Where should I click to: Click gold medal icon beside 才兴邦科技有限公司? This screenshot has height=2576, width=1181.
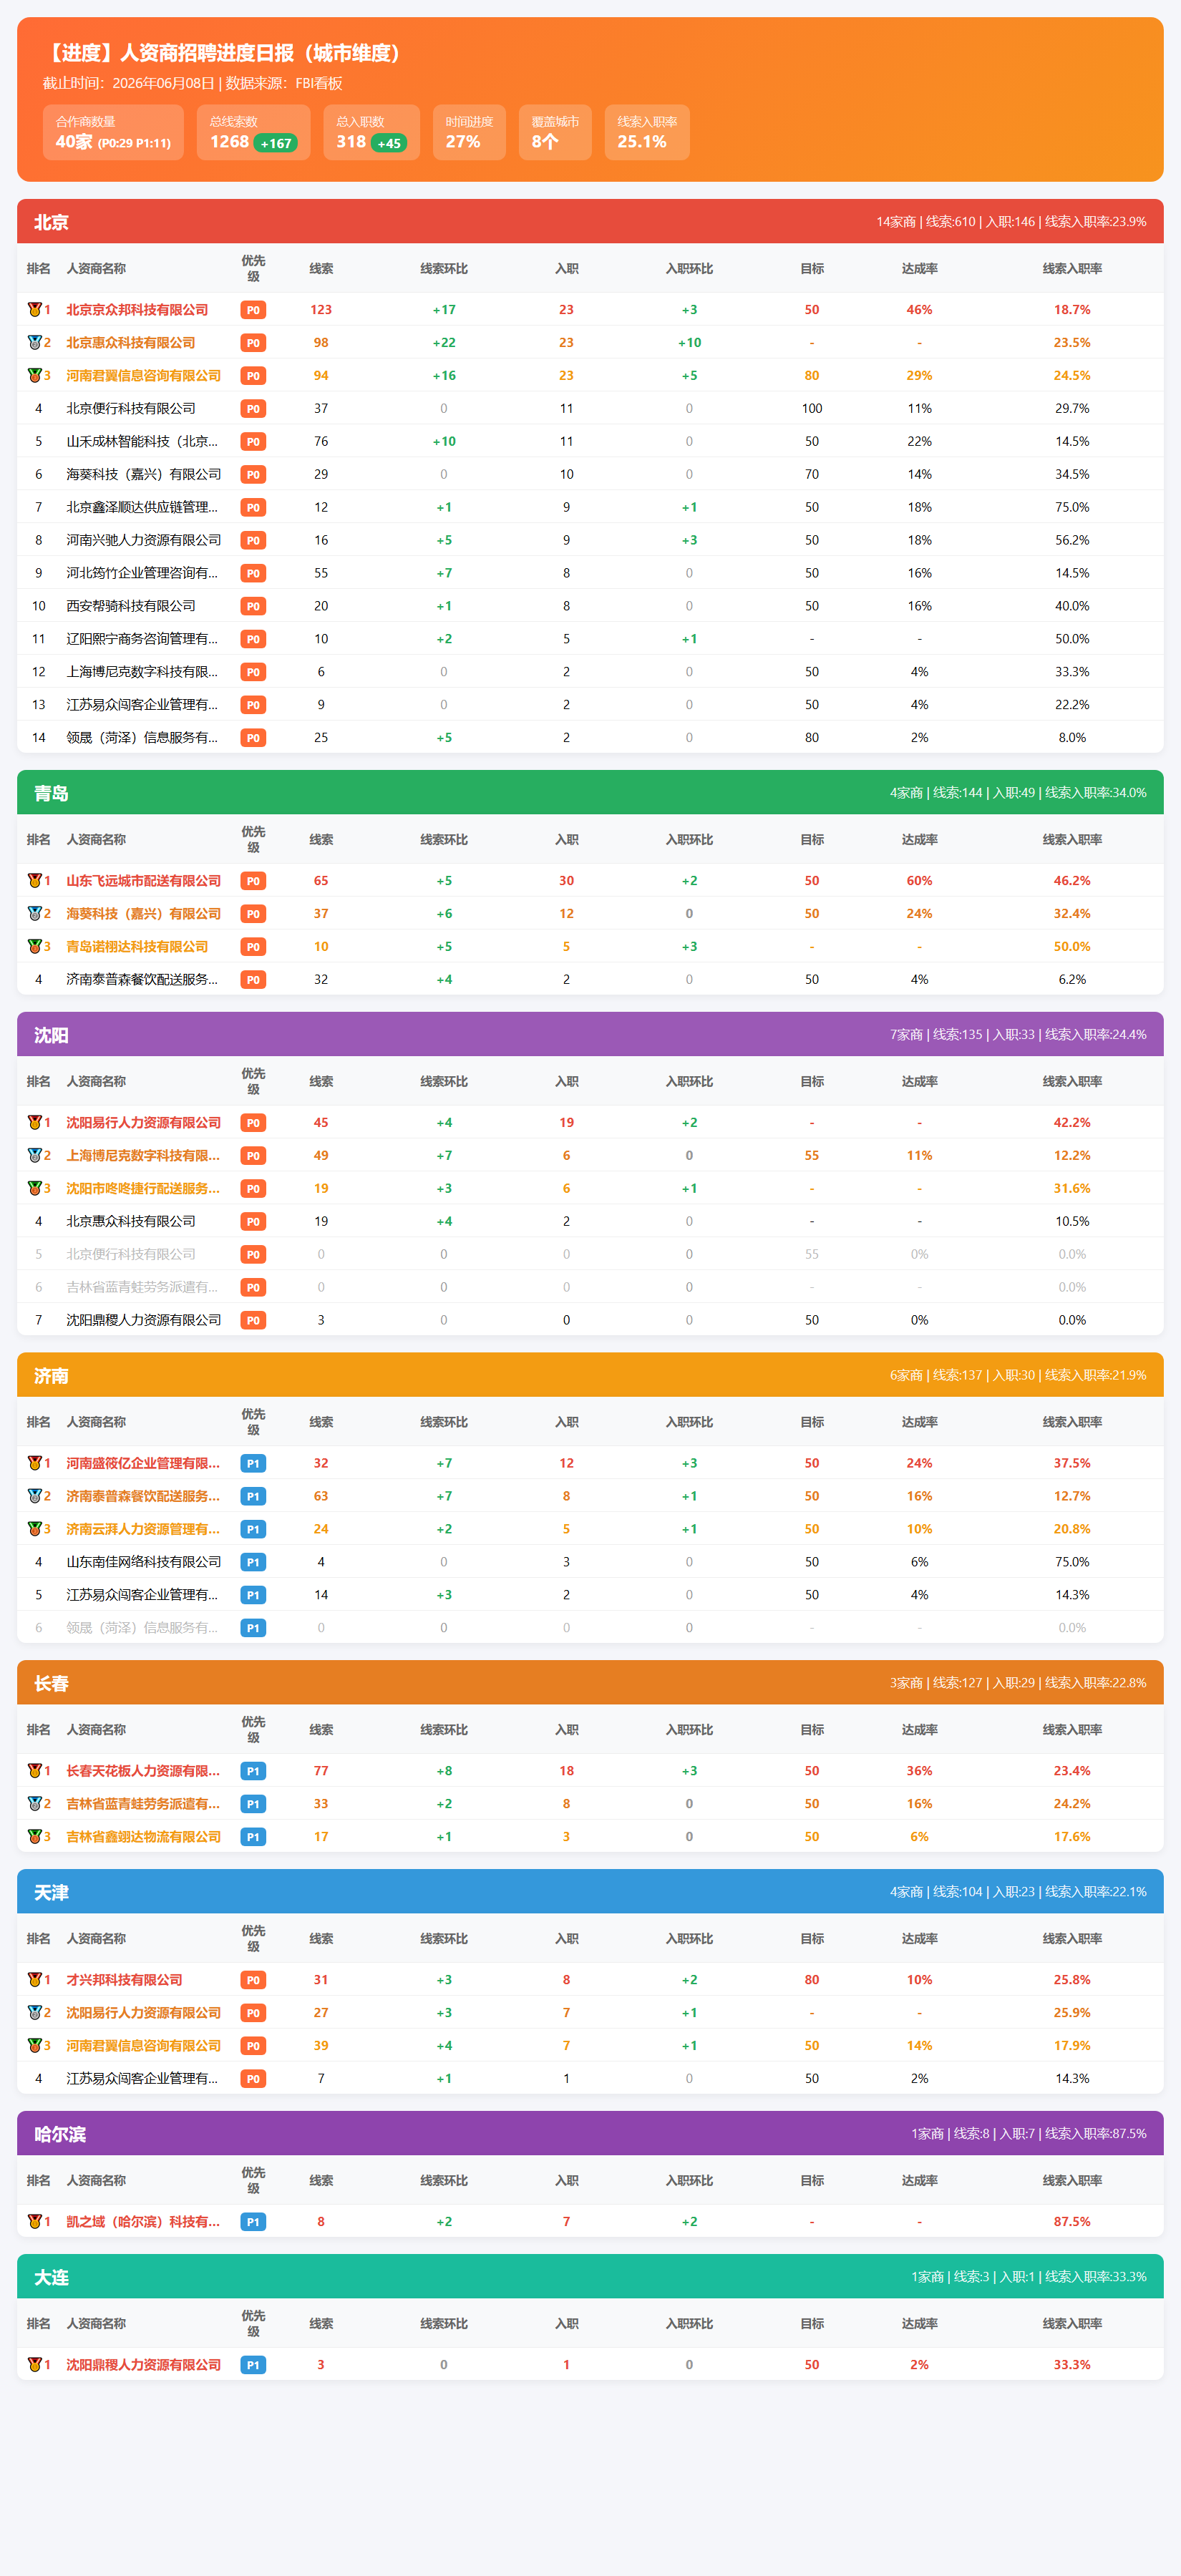(34, 1980)
